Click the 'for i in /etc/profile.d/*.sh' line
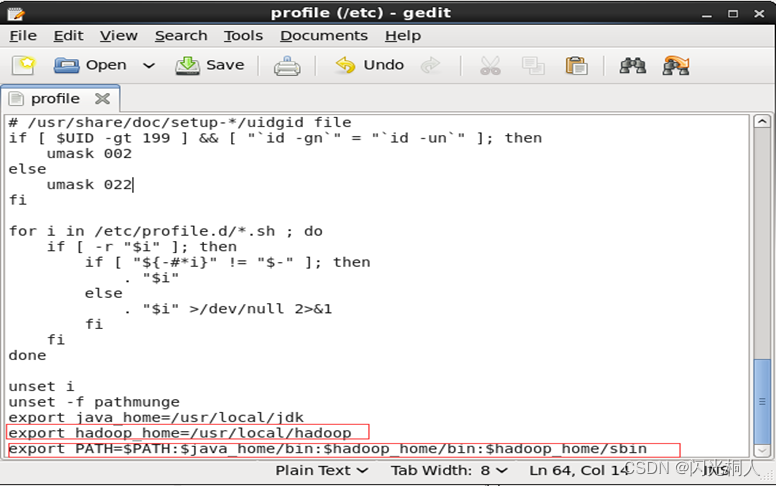Viewport: 776px width, 486px height. point(166,231)
